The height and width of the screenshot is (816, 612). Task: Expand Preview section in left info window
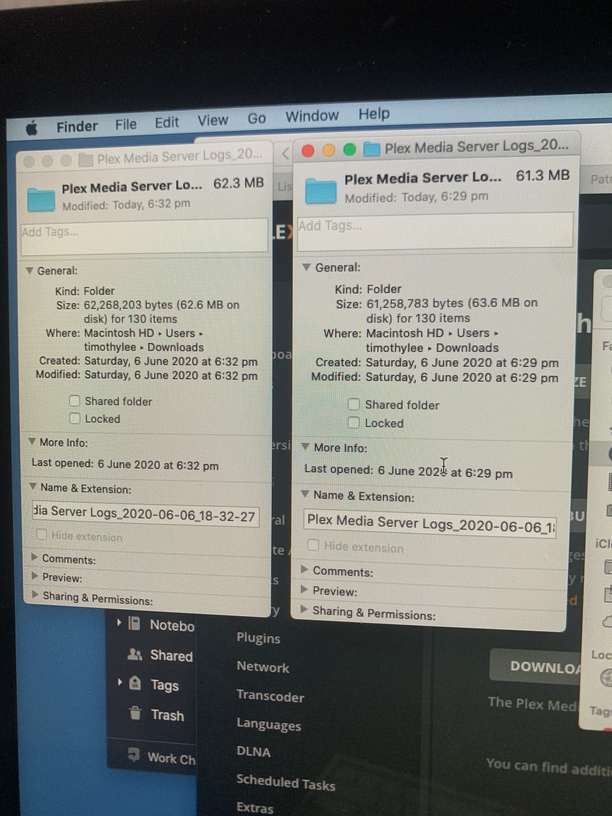pos(35,576)
